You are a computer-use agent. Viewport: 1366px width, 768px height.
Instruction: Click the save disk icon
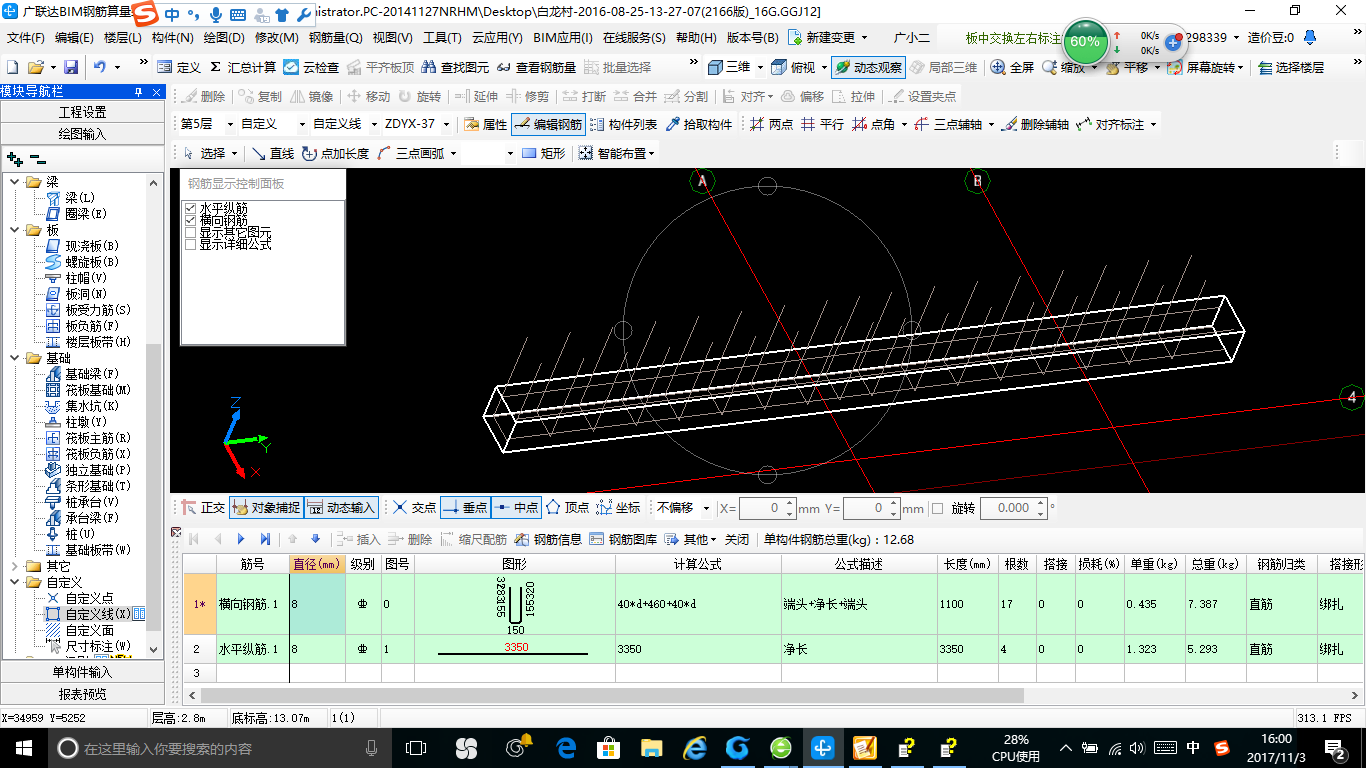(71, 67)
